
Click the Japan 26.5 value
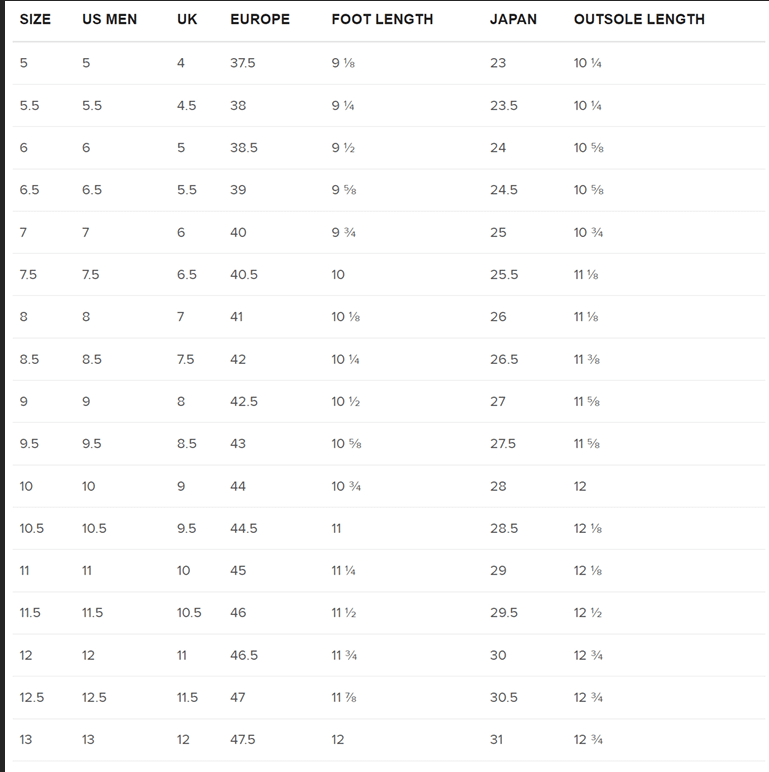[504, 359]
